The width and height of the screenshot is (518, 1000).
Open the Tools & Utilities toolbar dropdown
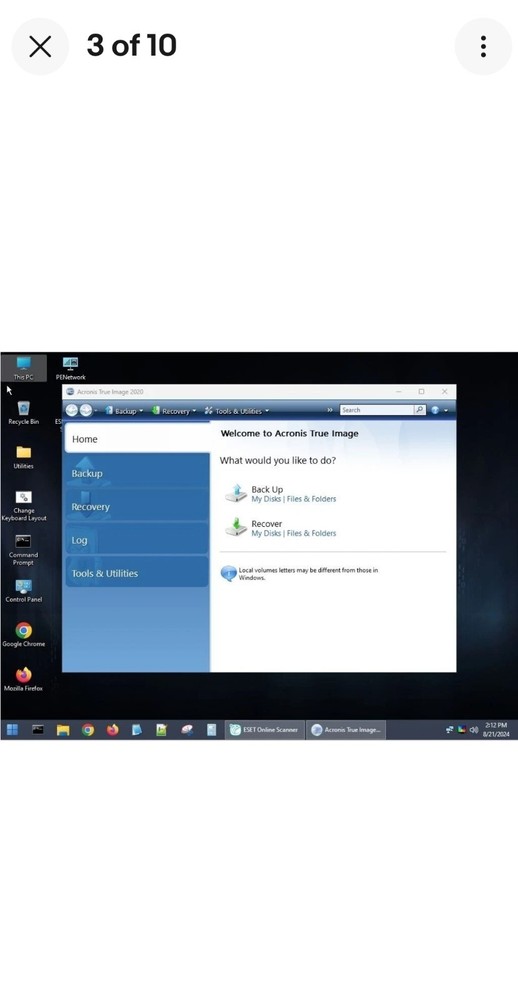[x=237, y=411]
